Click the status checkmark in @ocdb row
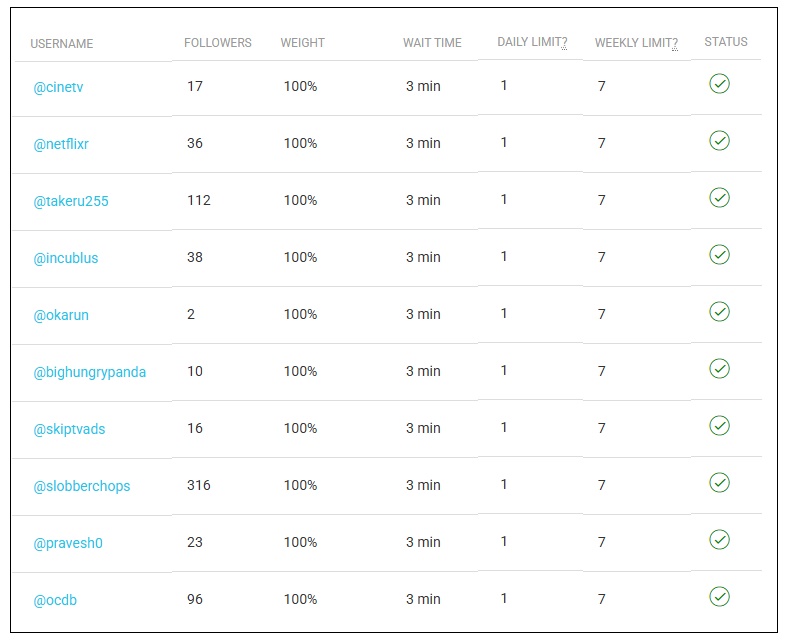This screenshot has height=643, width=788. 719,596
